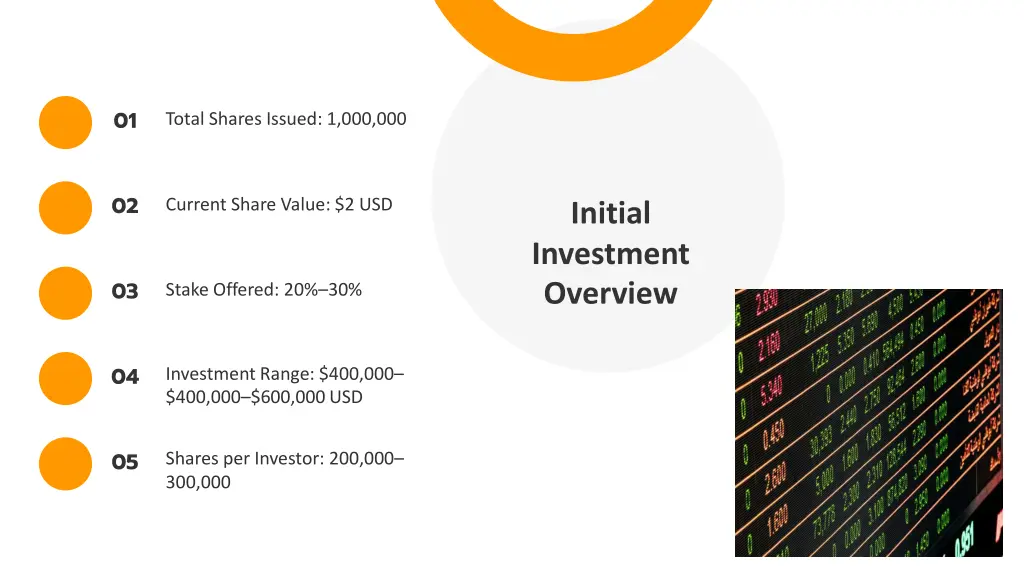Click the word Overview in the title
Screen dimensions: 1024x576
point(611,294)
